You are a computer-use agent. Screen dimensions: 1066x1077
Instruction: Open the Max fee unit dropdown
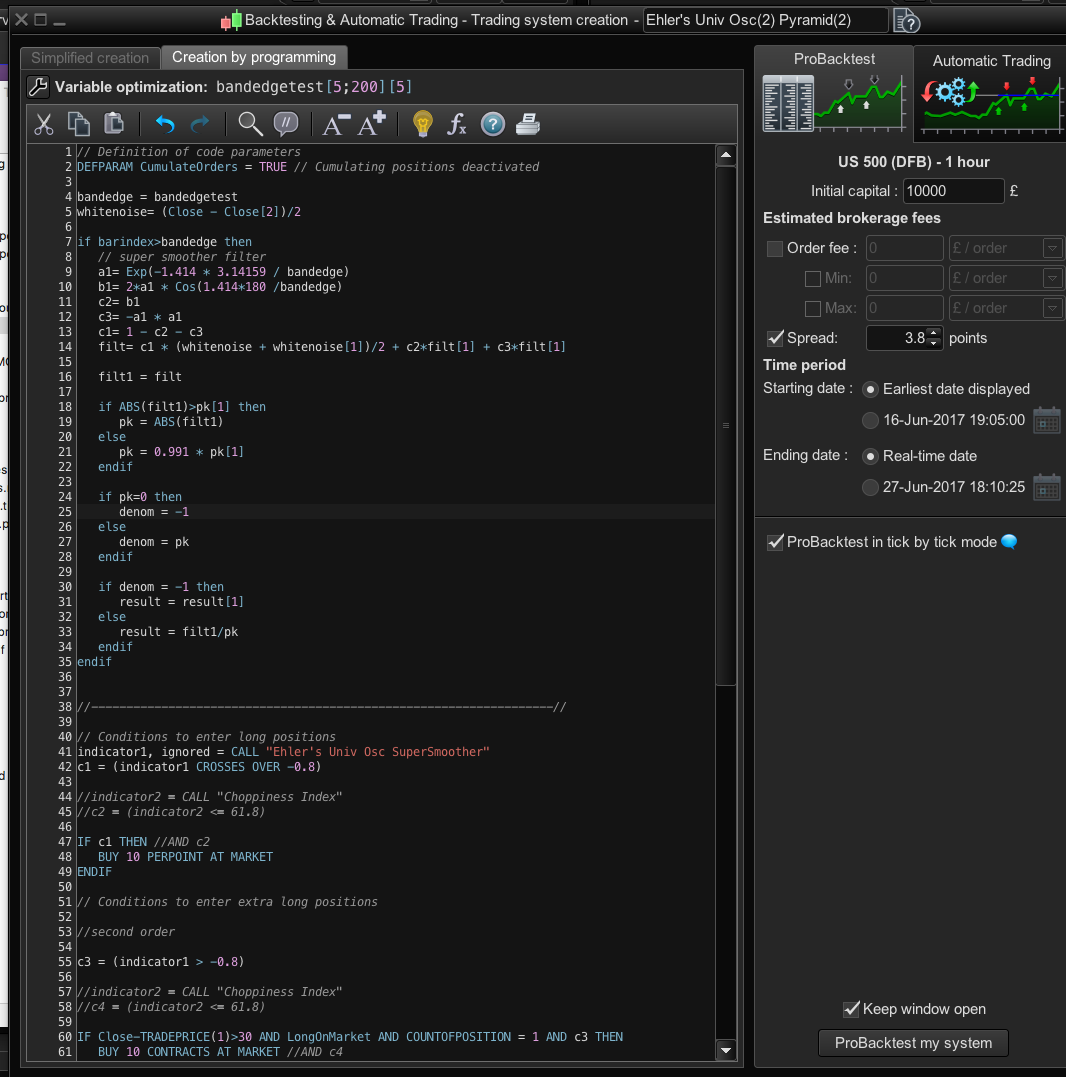tap(1052, 309)
